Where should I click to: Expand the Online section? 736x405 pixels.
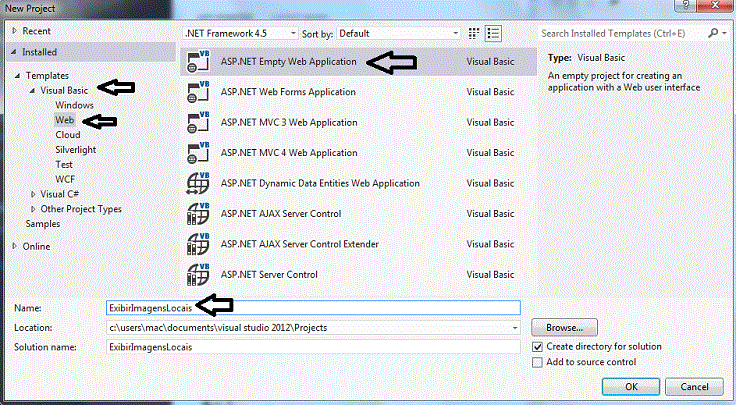pos(14,246)
